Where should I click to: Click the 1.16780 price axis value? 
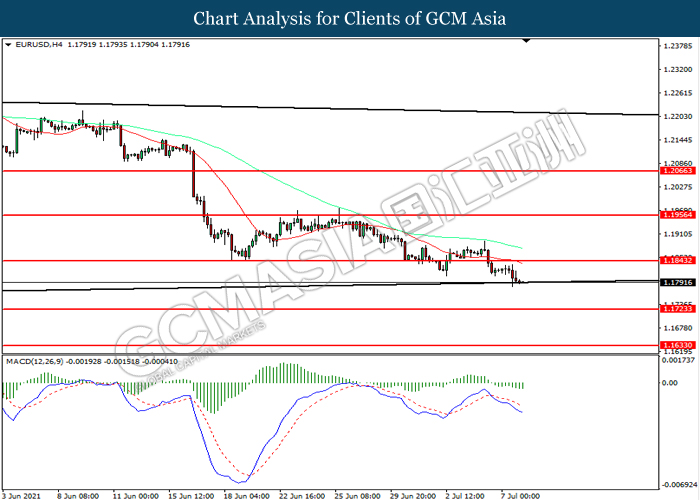(679, 328)
